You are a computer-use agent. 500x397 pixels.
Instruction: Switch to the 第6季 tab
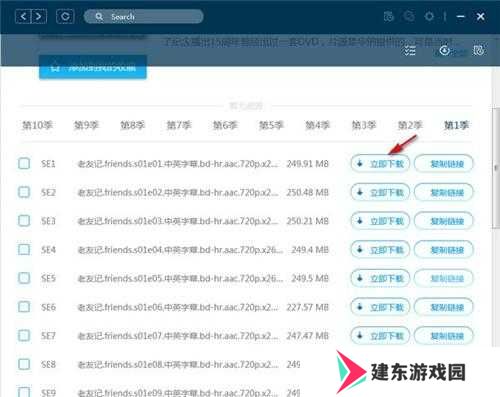(x=225, y=125)
